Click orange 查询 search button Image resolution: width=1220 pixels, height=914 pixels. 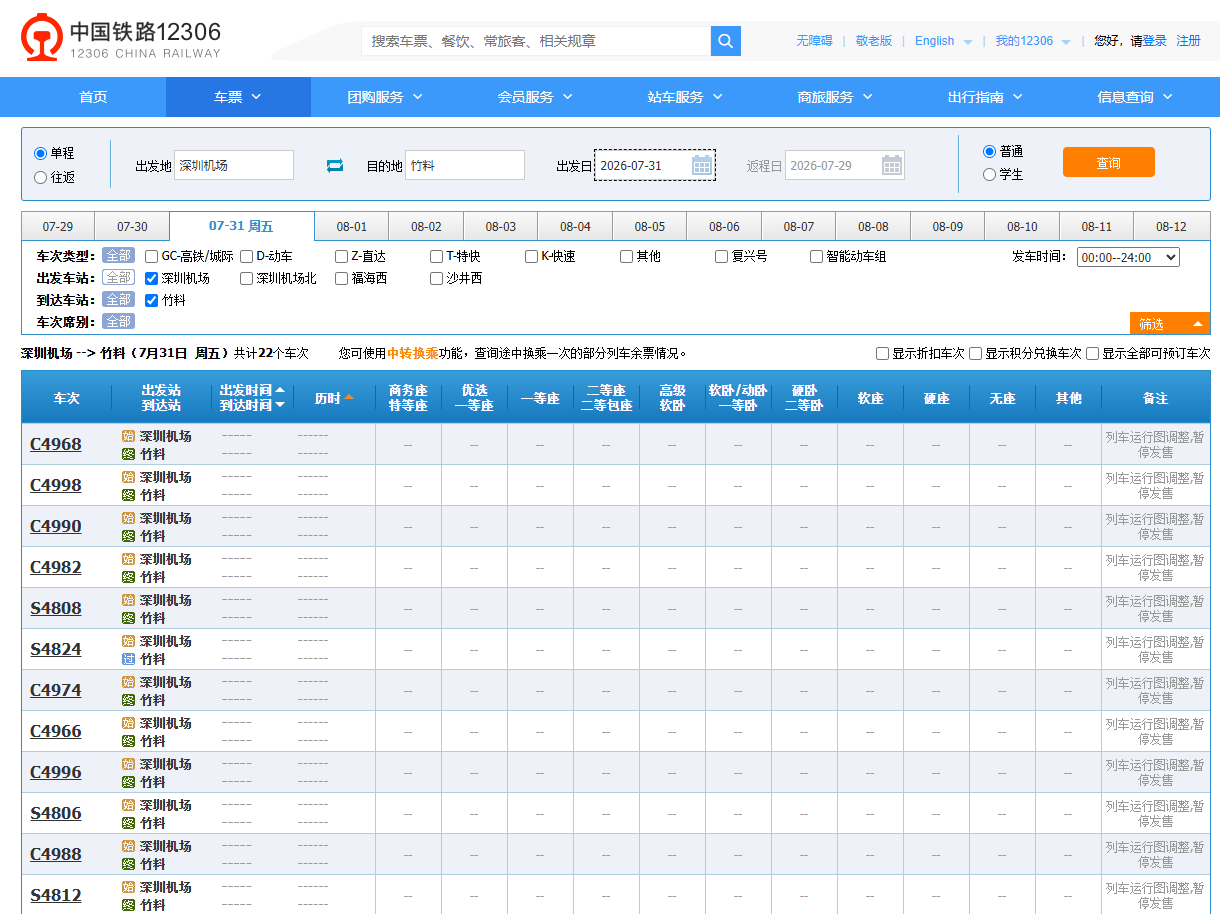coord(1108,162)
